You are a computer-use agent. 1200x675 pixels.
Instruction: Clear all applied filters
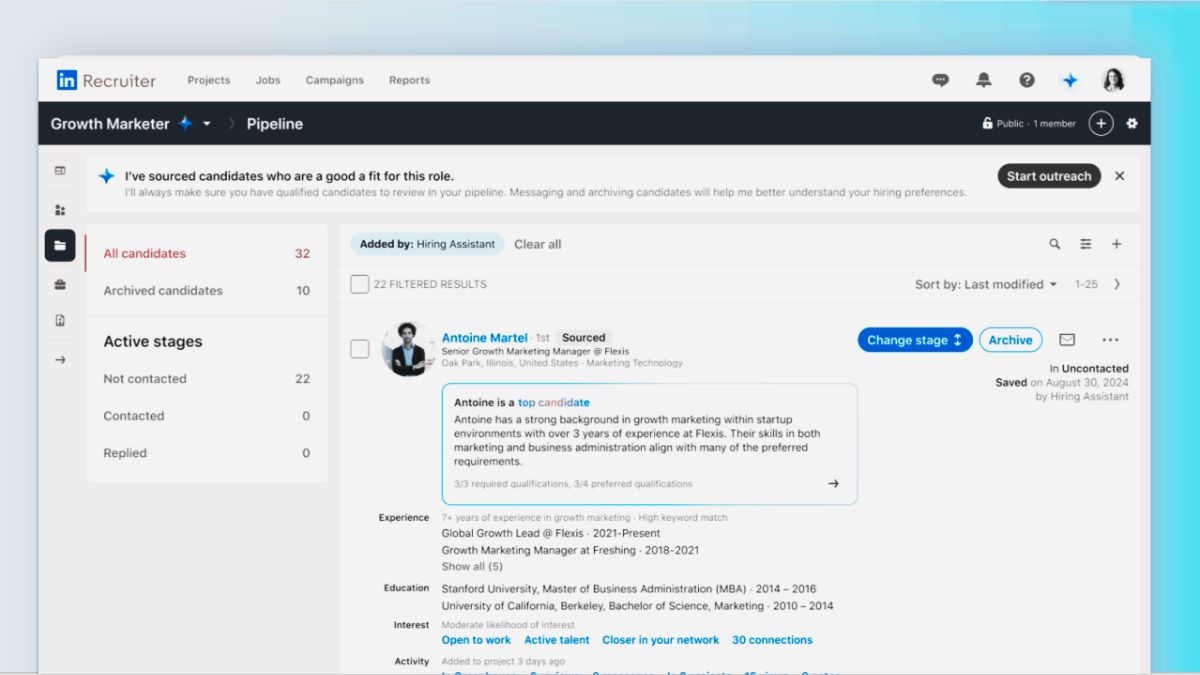point(538,244)
